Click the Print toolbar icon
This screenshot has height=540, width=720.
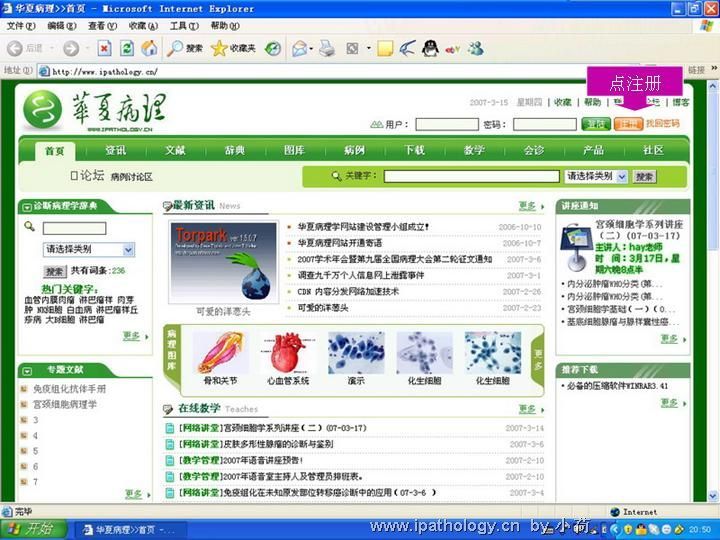327,48
